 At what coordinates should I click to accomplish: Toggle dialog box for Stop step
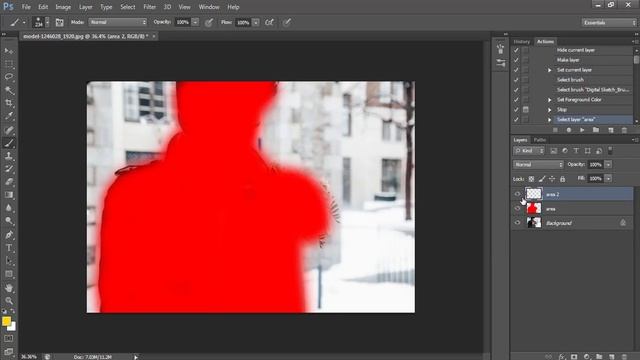pos(526,110)
